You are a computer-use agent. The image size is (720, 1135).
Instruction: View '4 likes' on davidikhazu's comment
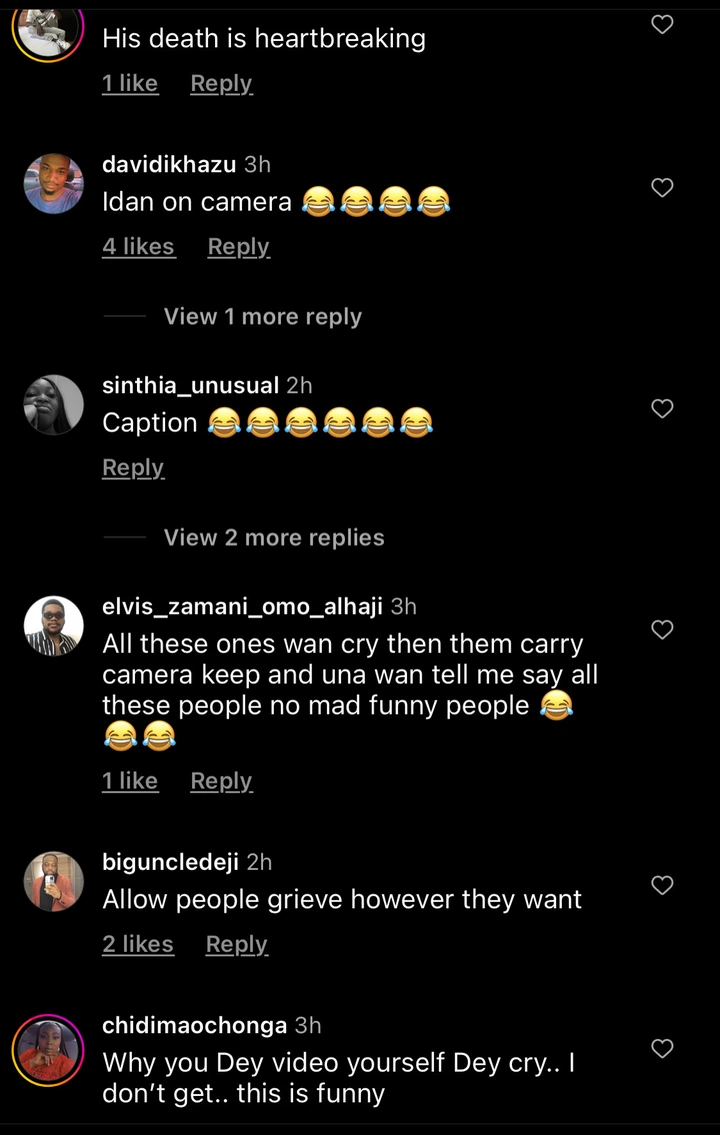pos(139,247)
